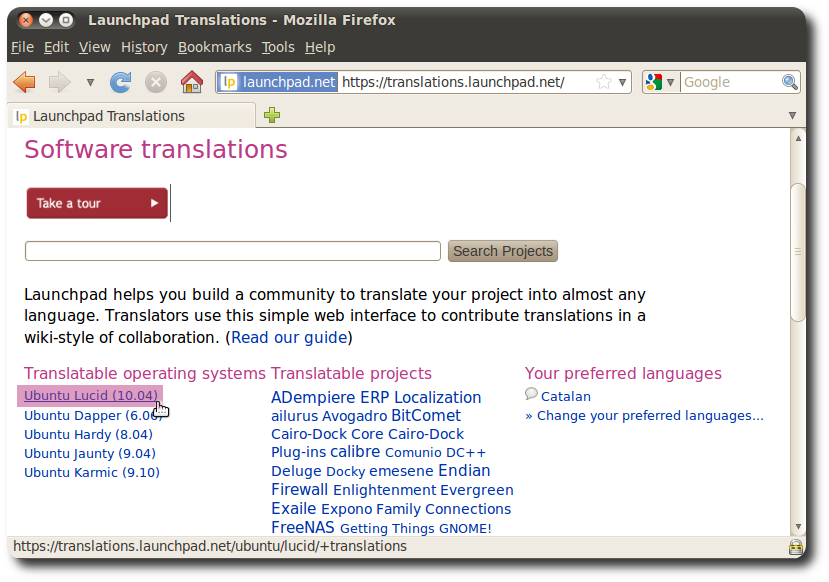This screenshot has height=582, width=829.
Task: Open the BitComet project link
Action: point(426,415)
